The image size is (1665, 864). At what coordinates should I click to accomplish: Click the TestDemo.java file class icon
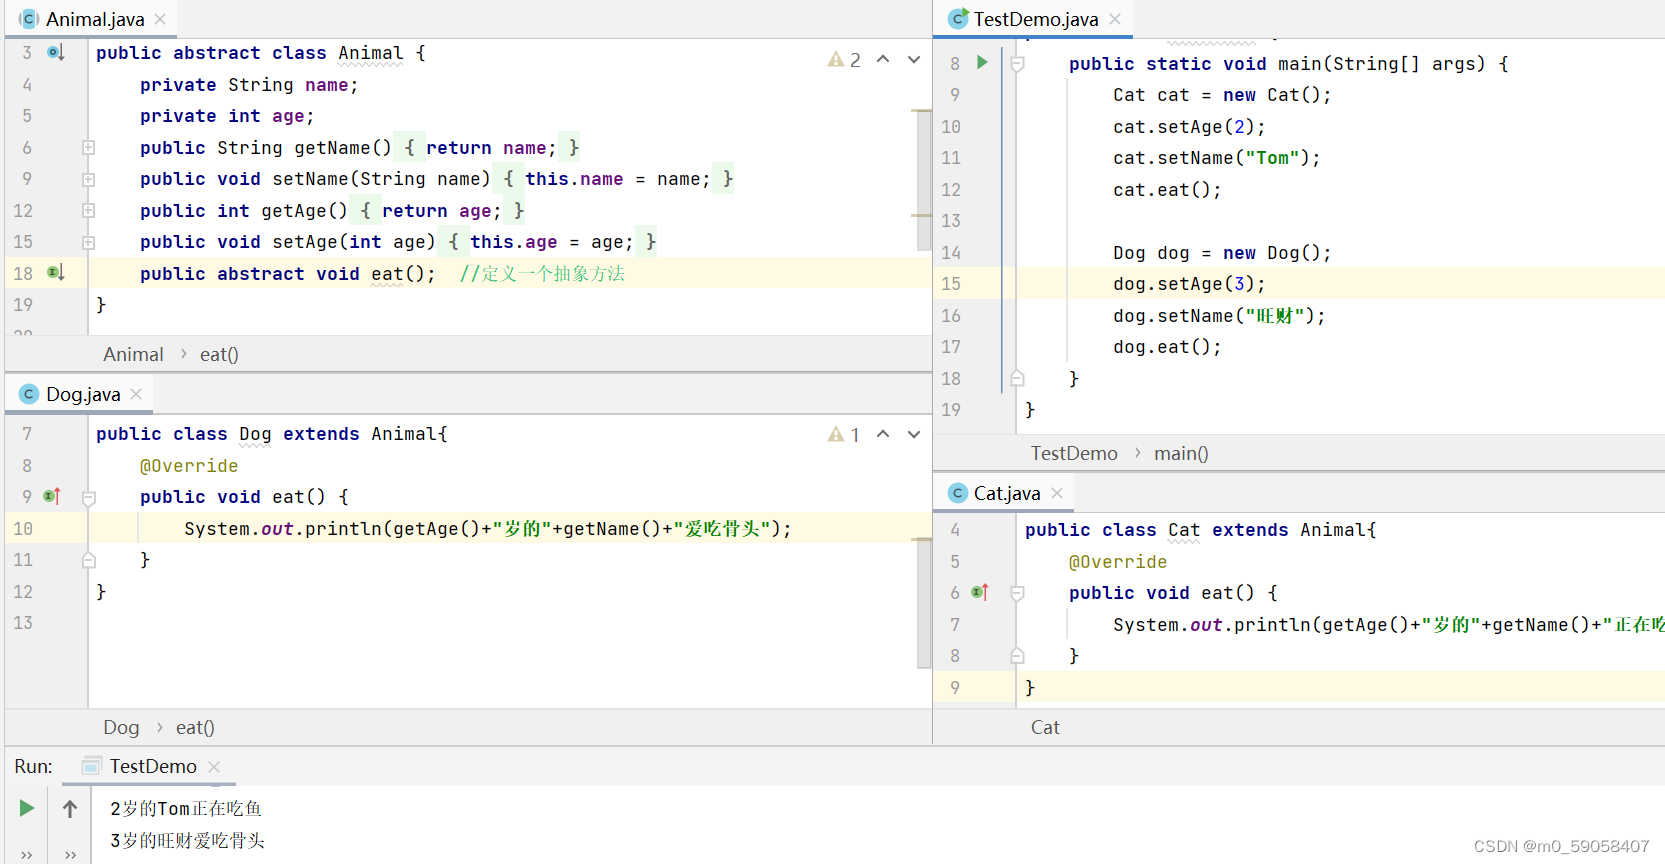pos(958,19)
